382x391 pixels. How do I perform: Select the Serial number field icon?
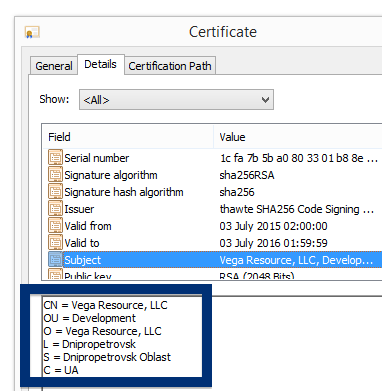pyautogui.click(x=55, y=158)
